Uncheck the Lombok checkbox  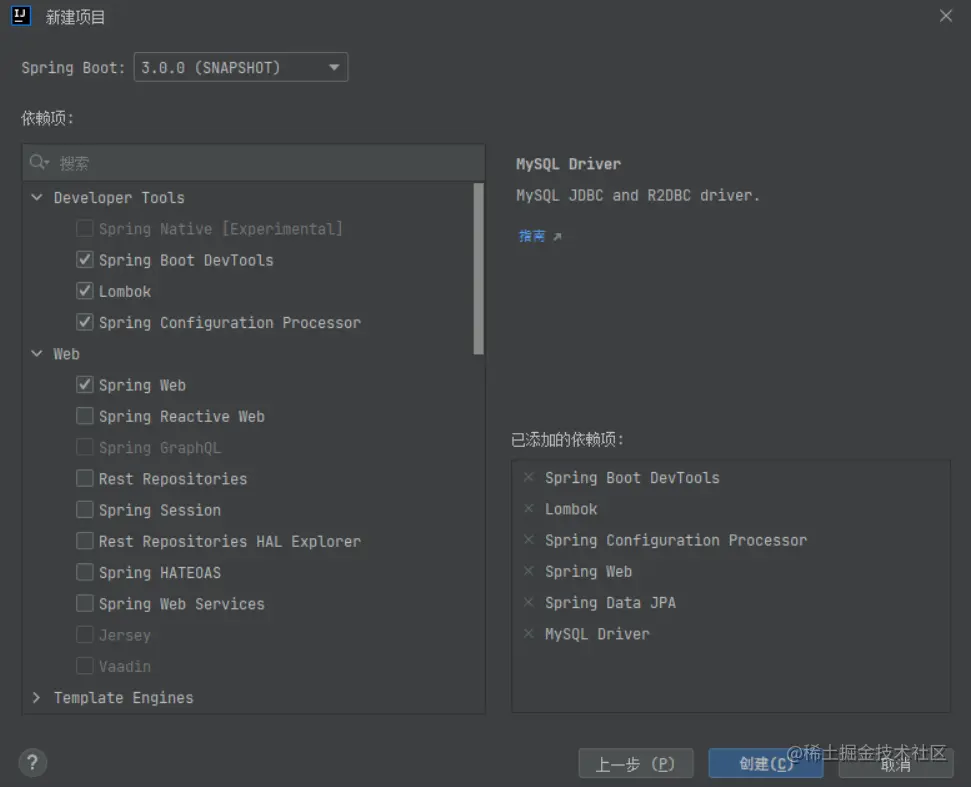(x=85, y=290)
